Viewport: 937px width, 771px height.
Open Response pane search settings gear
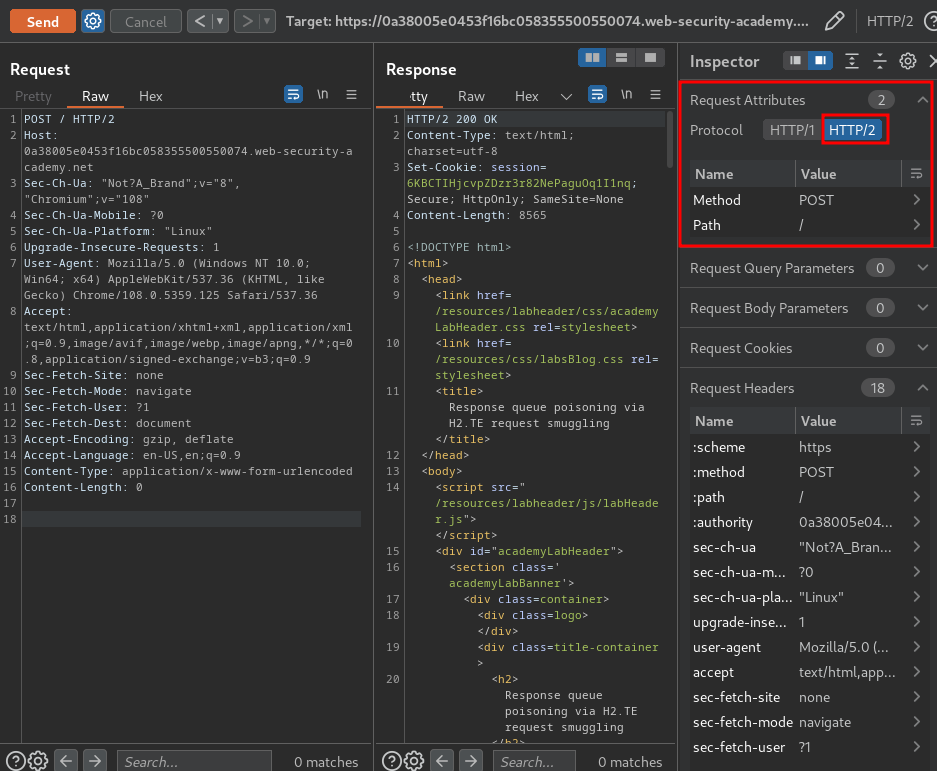[x=414, y=761]
